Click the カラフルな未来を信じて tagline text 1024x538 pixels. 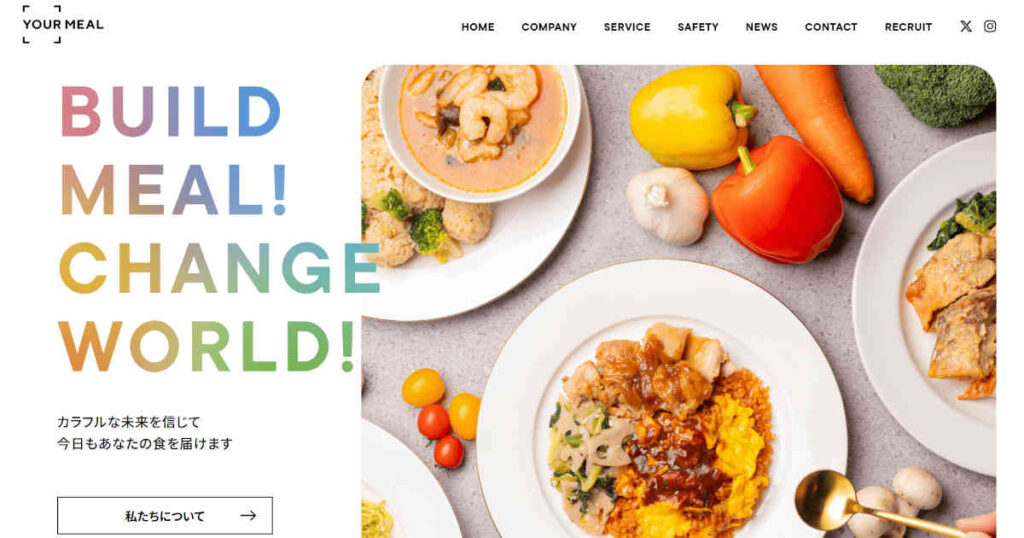pyautogui.click(x=129, y=422)
